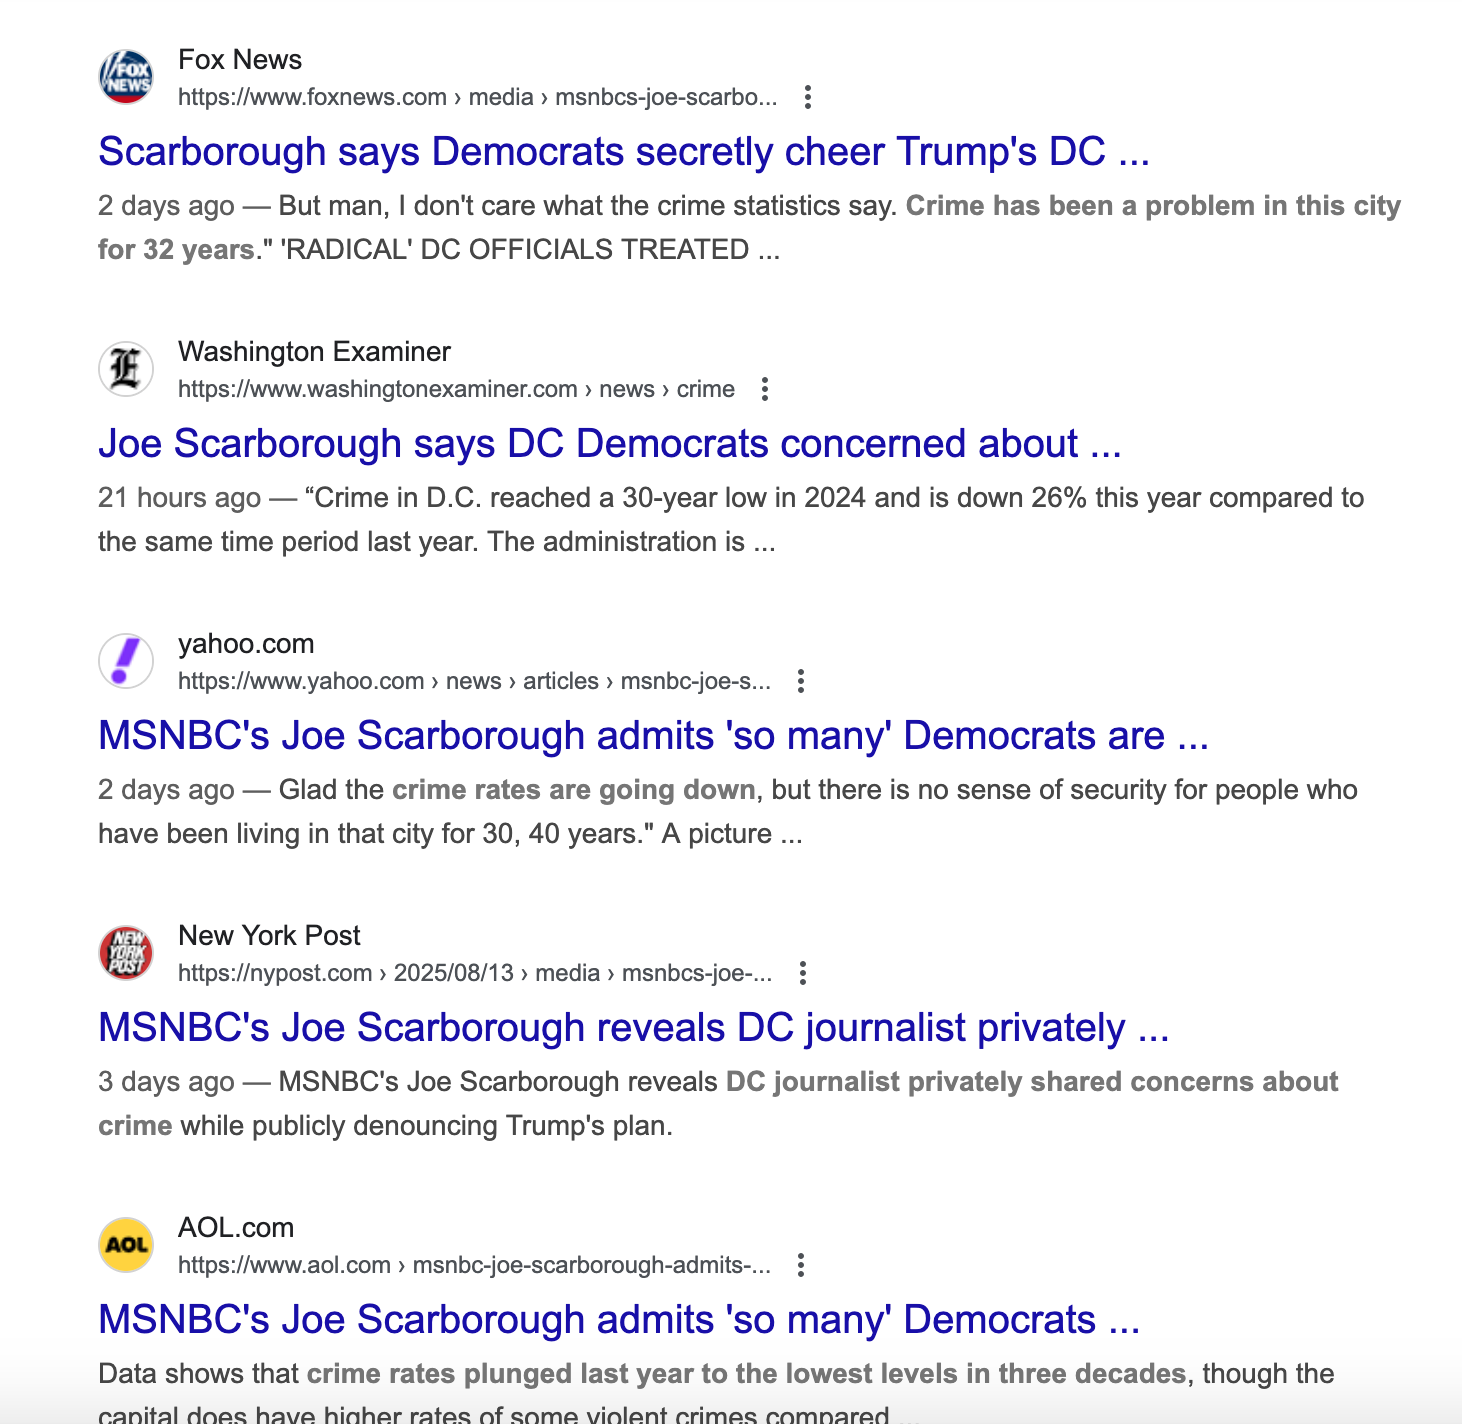Open the three-dot menu on the Fox News result
The height and width of the screenshot is (1424, 1462).
pyautogui.click(x=809, y=97)
